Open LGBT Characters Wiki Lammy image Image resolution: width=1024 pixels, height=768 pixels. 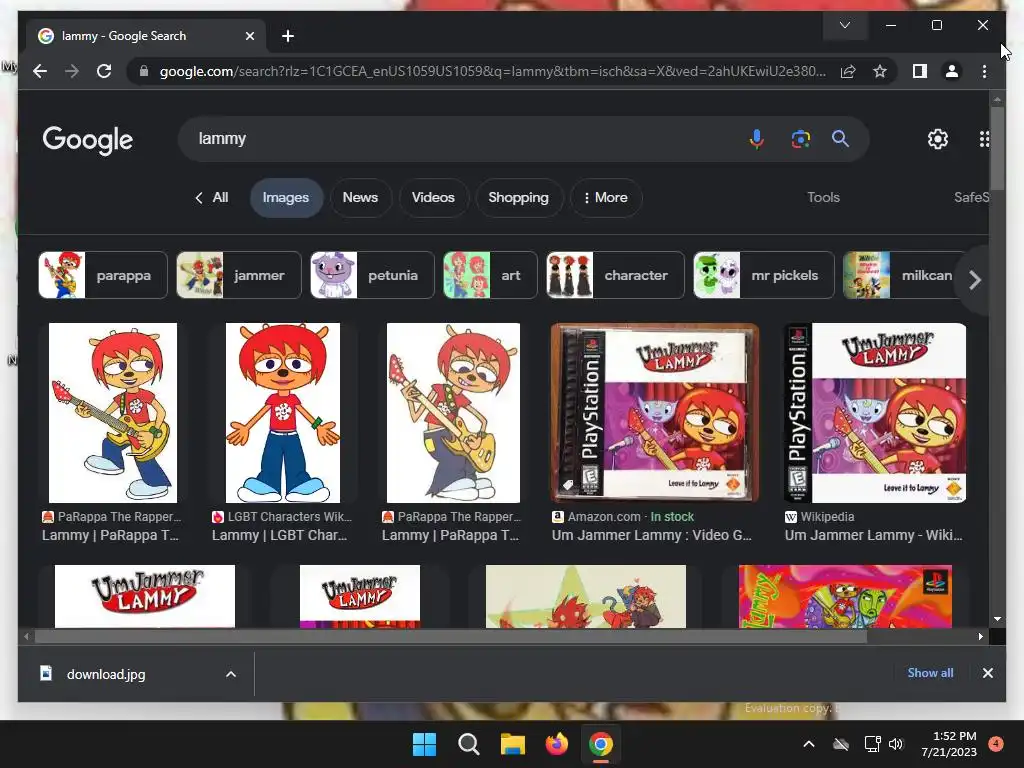(283, 413)
